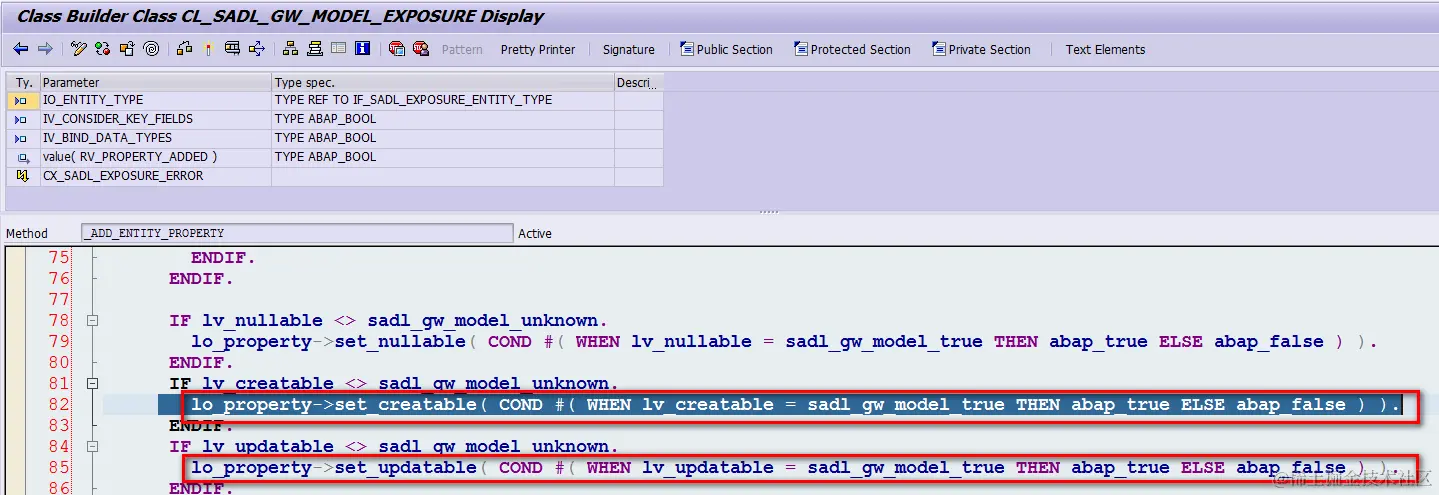Viewport: 1439px width, 495px height.
Task: Click the spiral Enhance icon
Action: [x=151, y=49]
